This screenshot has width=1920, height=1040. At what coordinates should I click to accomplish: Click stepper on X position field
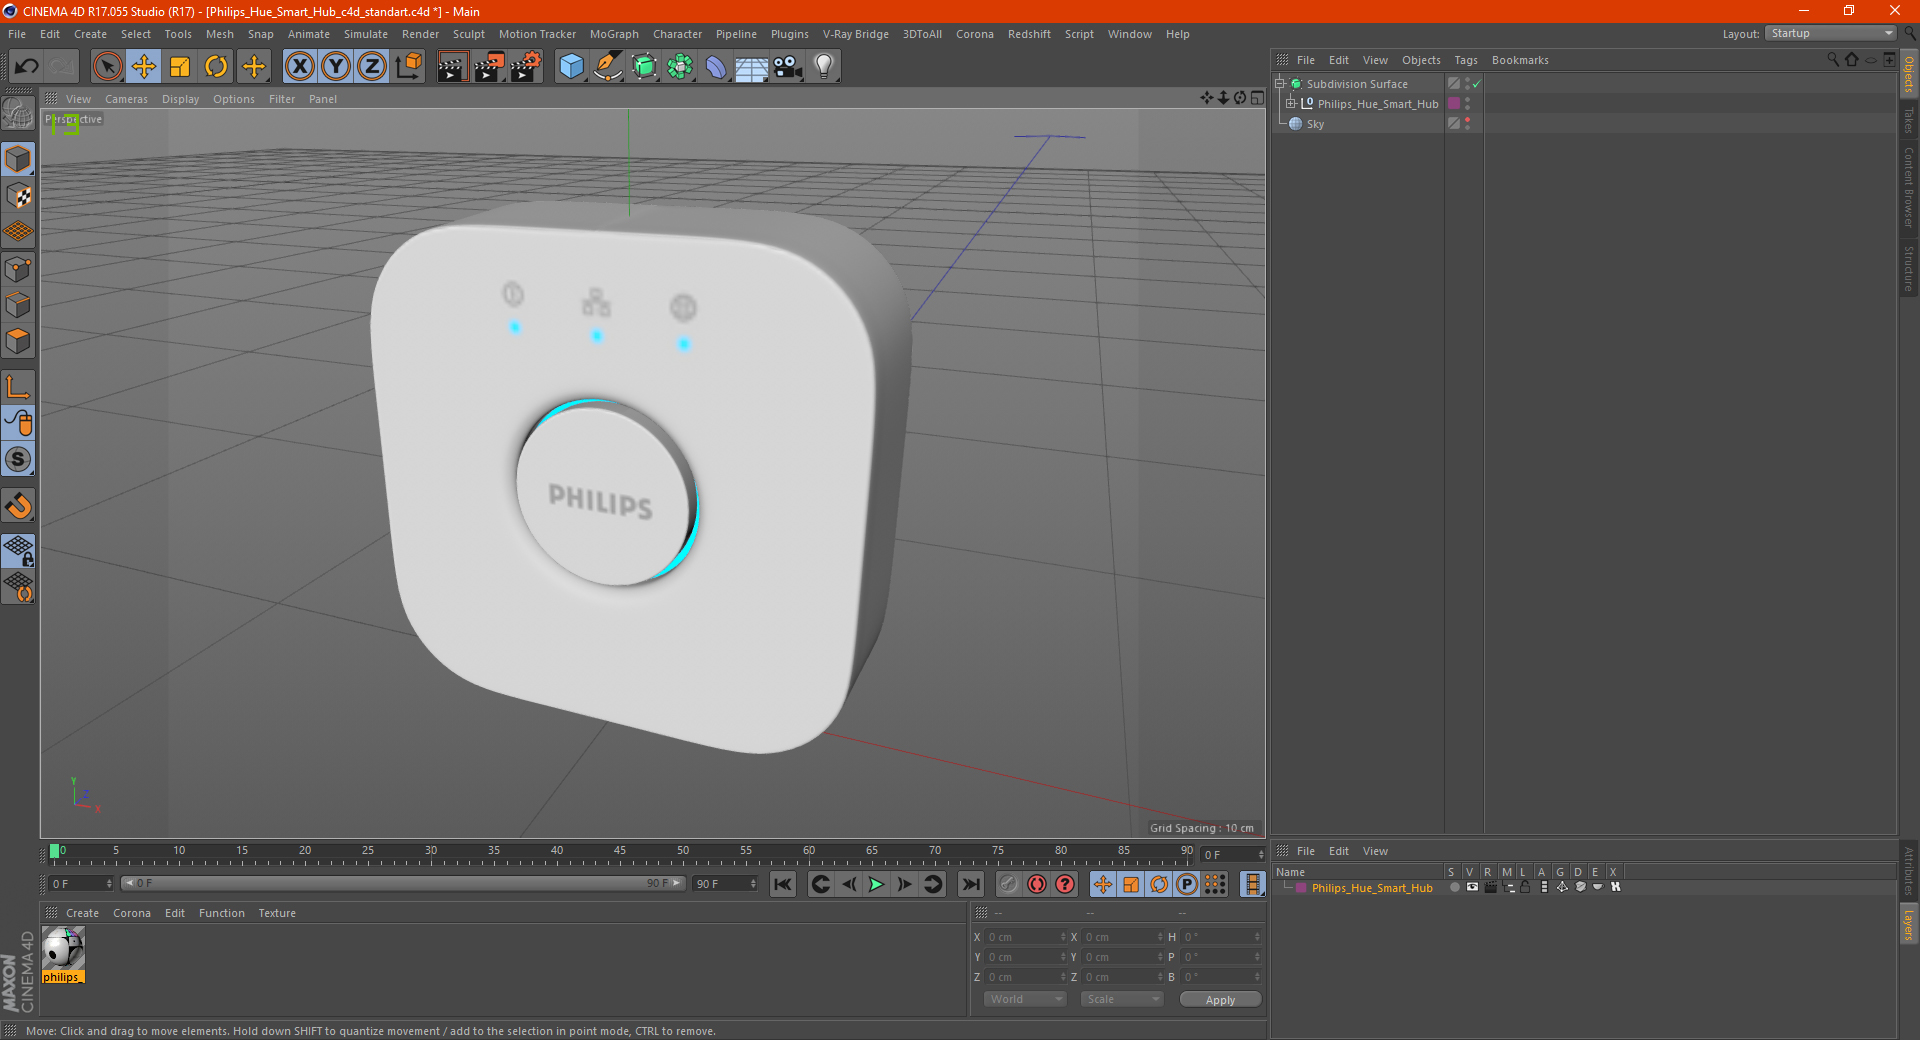coord(1063,937)
